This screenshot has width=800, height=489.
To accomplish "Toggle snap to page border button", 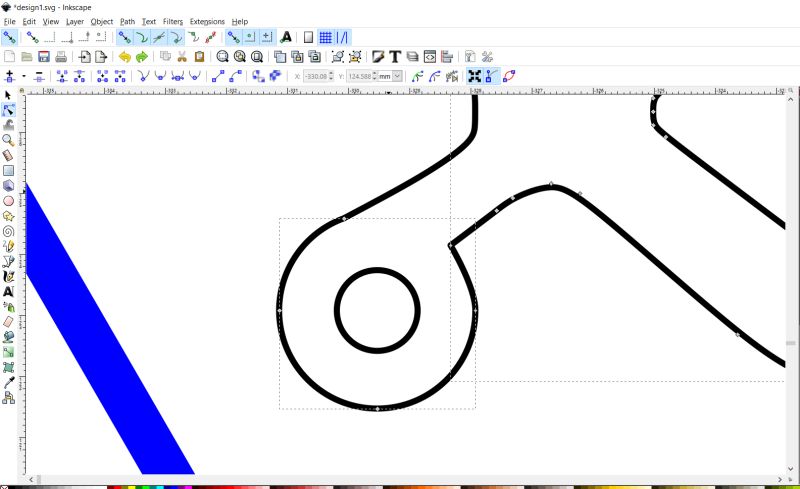I will coord(308,37).
